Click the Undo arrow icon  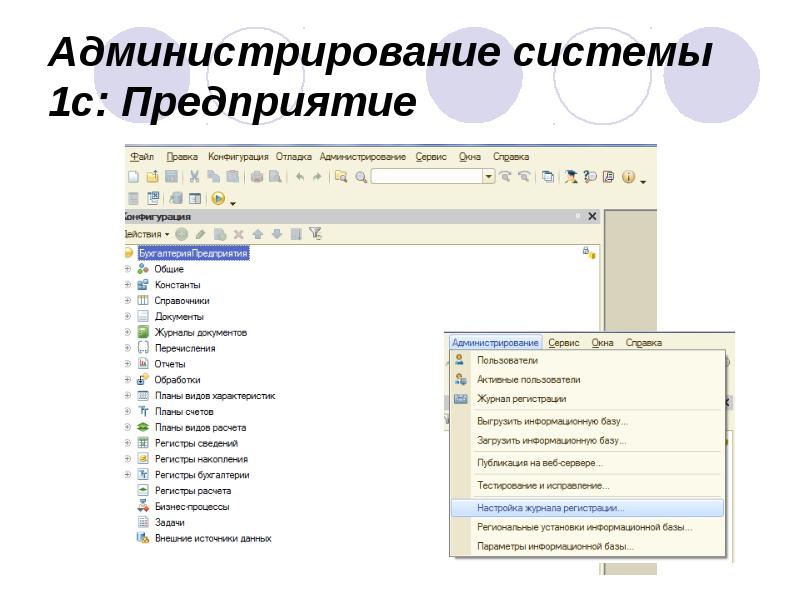tap(300, 177)
